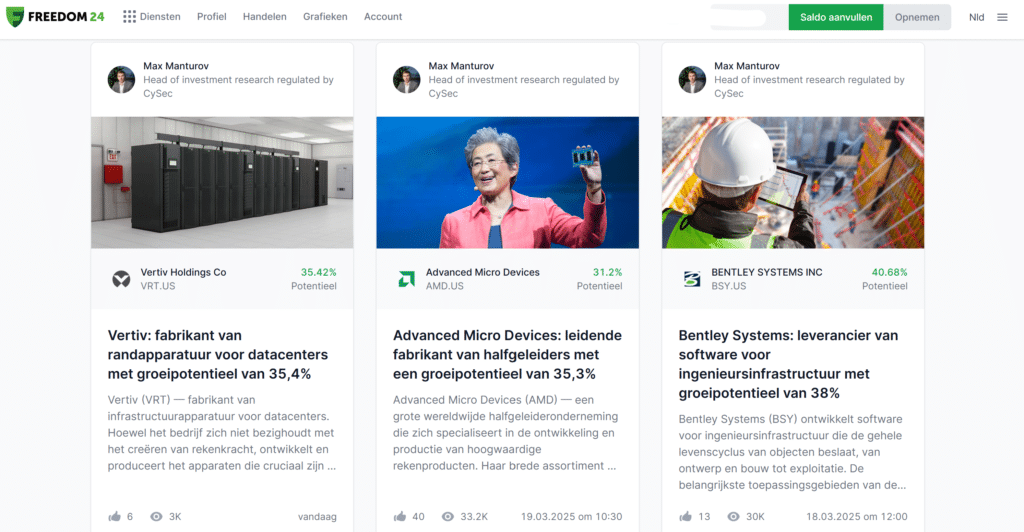Open the Diensten menu
The width and height of the screenshot is (1024, 532).
tap(160, 17)
